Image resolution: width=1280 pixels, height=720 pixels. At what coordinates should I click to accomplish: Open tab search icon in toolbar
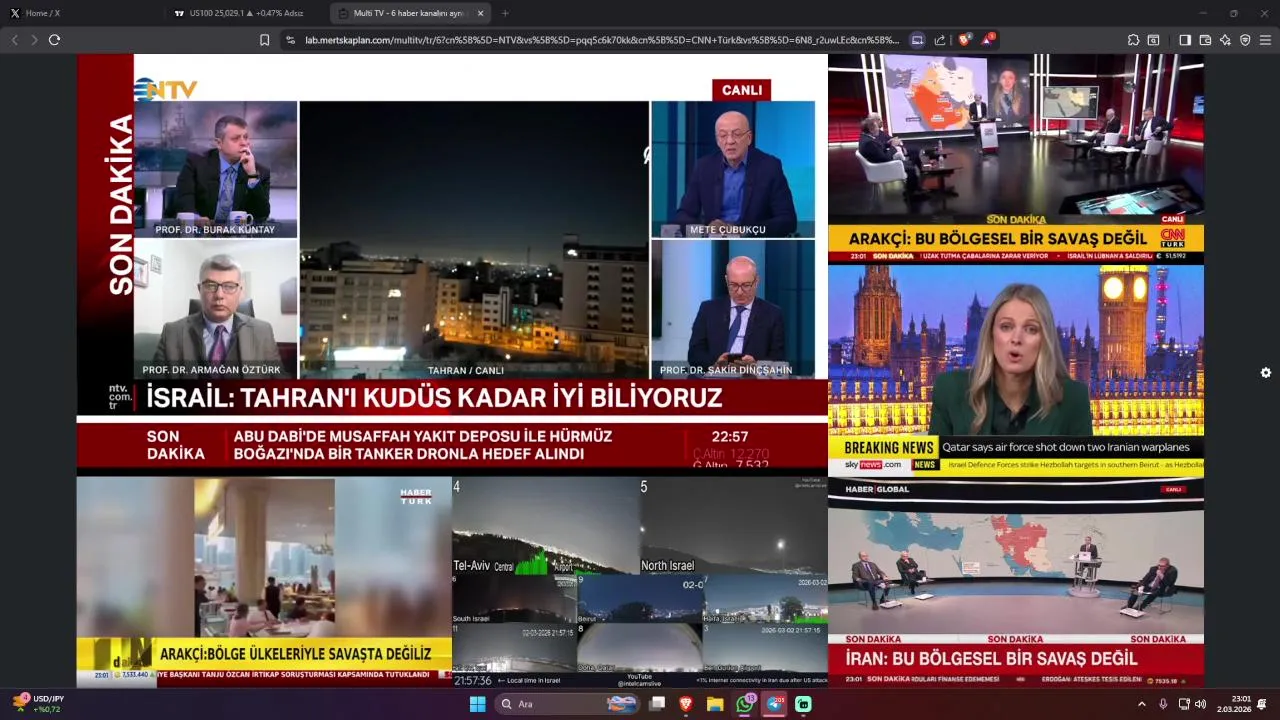point(1153,40)
